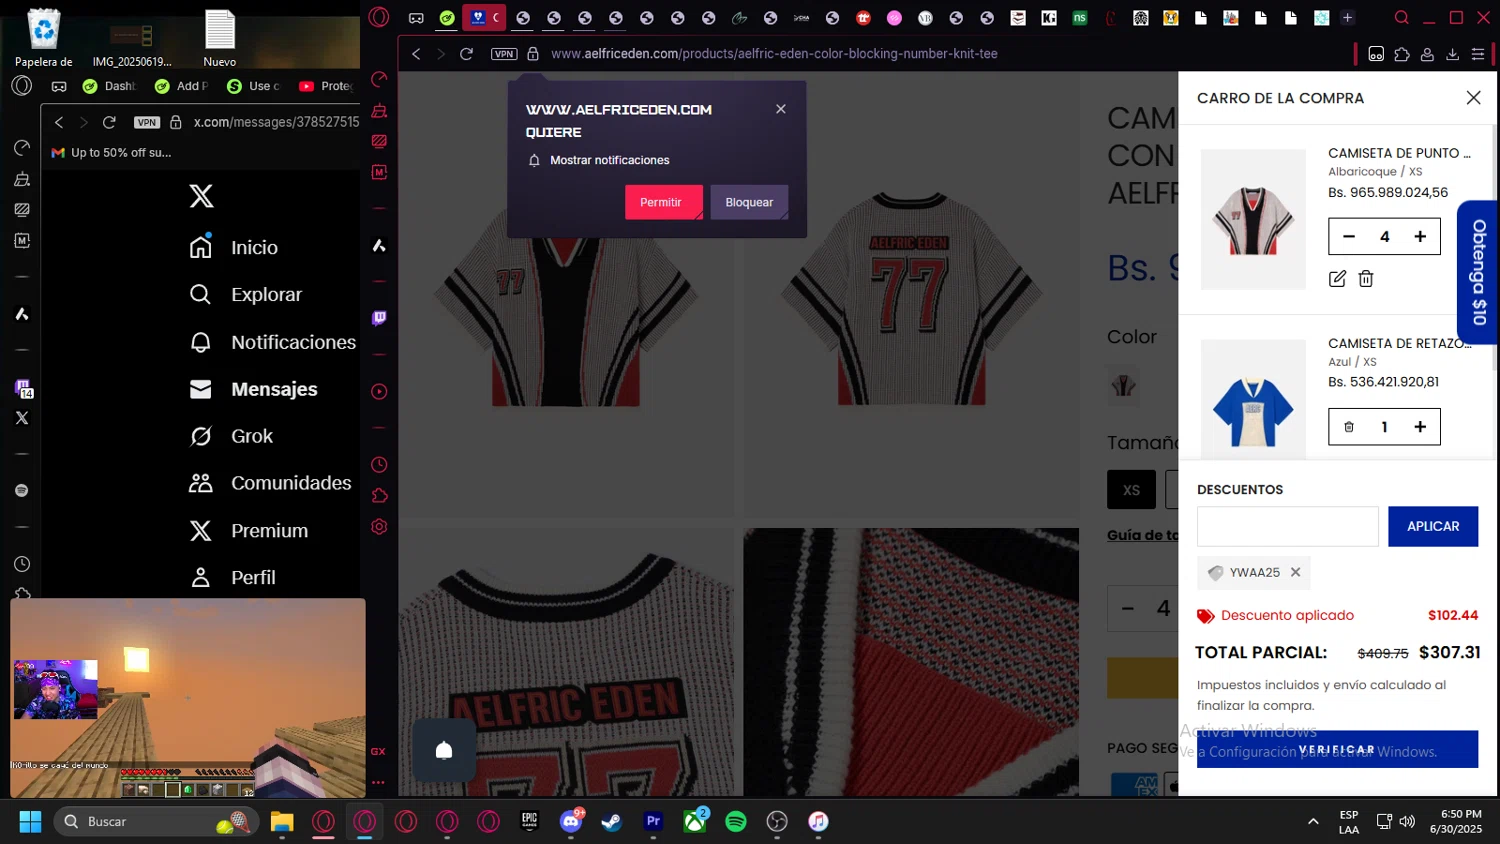
Task: Open Twitch icon with 14 badge in left sidebar
Action: pos(24,388)
